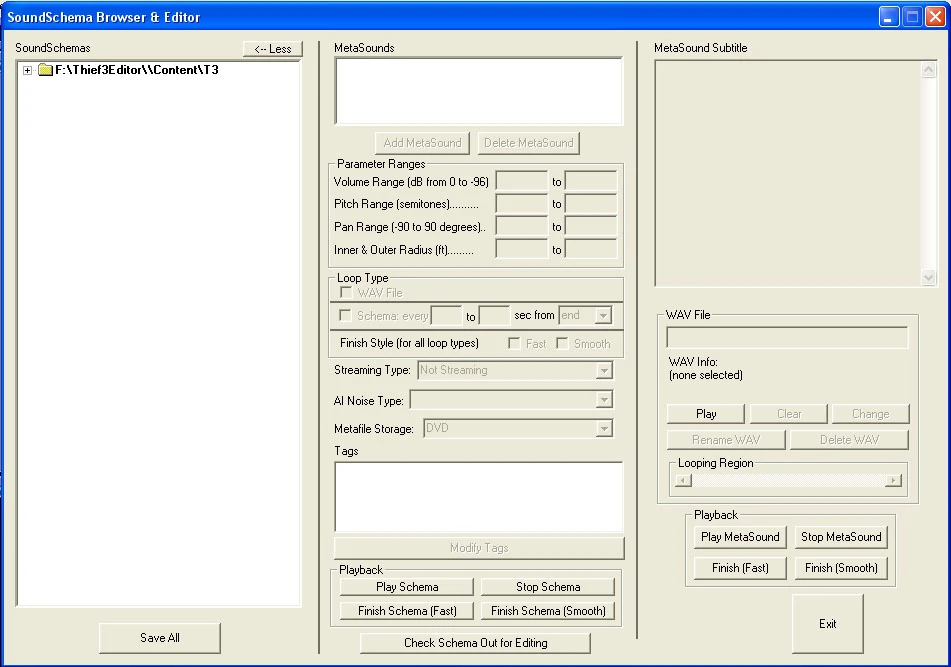This screenshot has height=667, width=951.
Task: Click Rename WAV button
Action: pos(726,440)
